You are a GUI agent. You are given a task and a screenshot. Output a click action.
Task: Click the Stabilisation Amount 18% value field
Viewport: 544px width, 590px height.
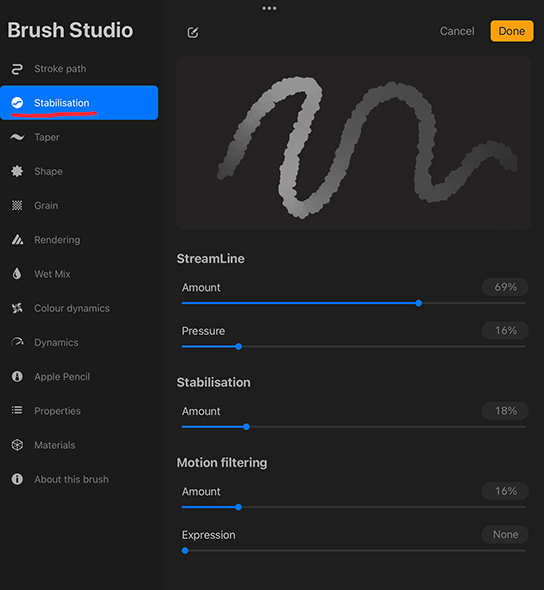[505, 411]
